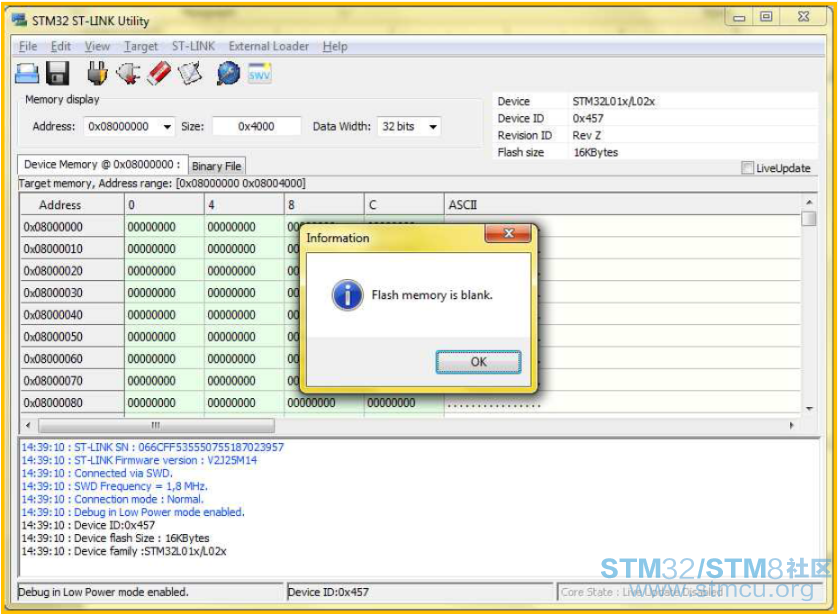Viewport: 838px width, 614px height.
Task: Open the Target menu
Action: coord(141,46)
